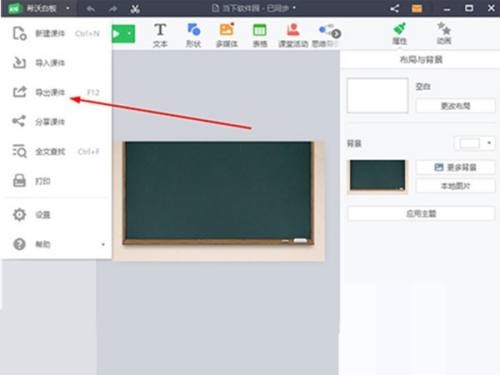Click the 更改布局 button
The height and width of the screenshot is (375, 500).
tap(455, 106)
